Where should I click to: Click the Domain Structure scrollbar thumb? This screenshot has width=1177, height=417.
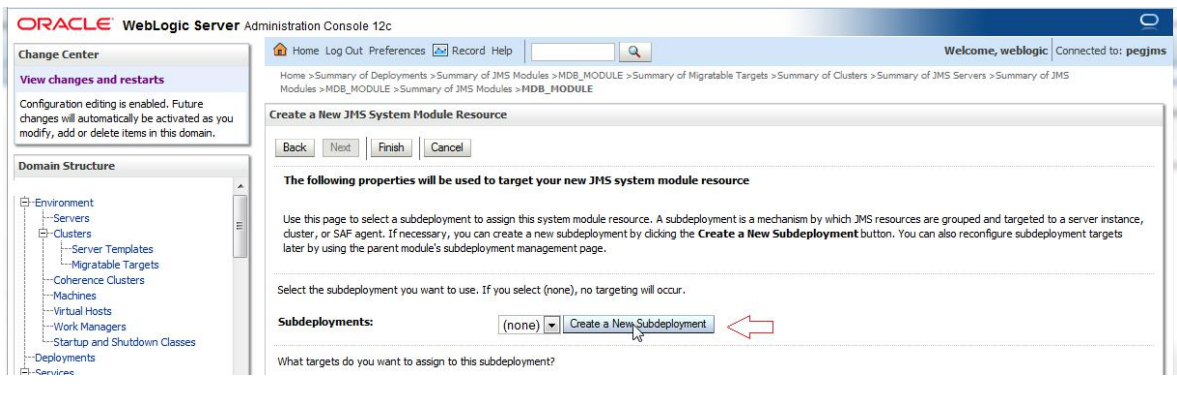pyautogui.click(x=240, y=226)
